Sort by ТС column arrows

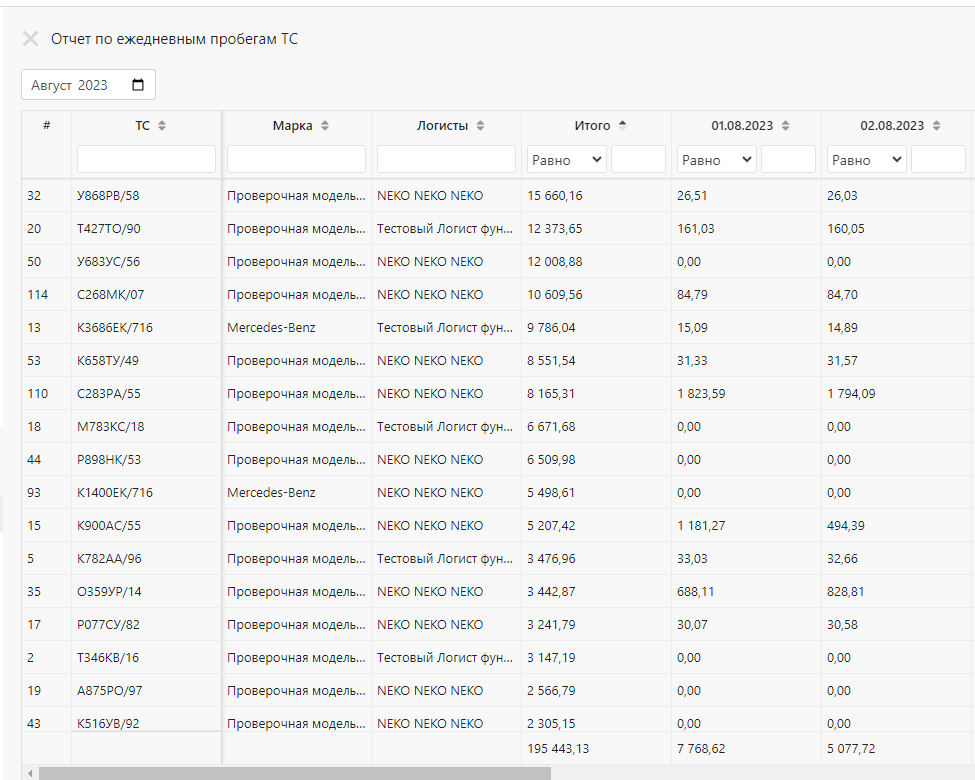point(162,126)
